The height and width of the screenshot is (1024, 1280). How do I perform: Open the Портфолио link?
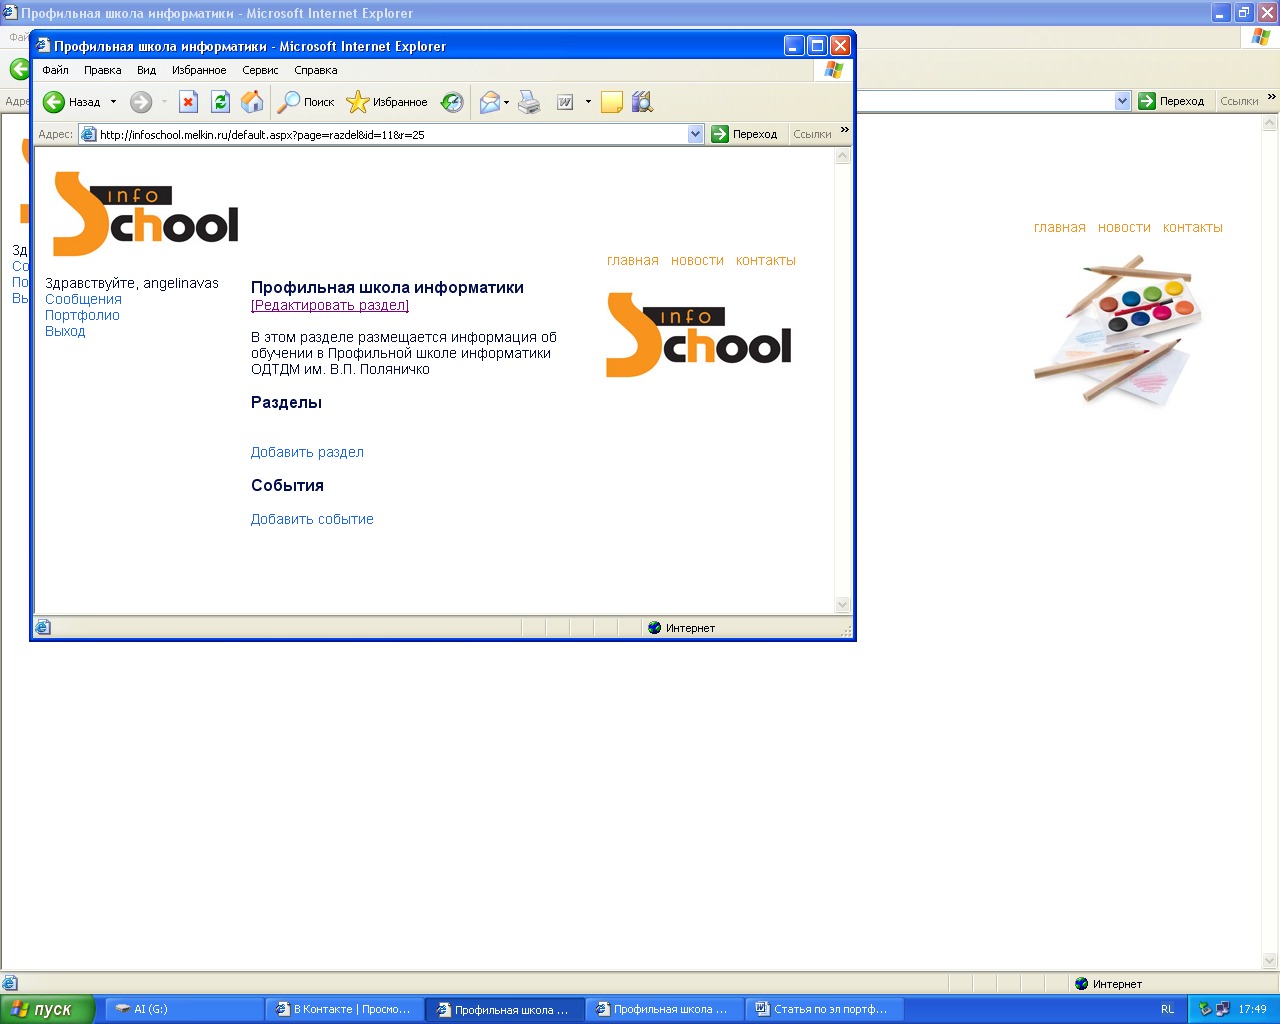click(82, 315)
